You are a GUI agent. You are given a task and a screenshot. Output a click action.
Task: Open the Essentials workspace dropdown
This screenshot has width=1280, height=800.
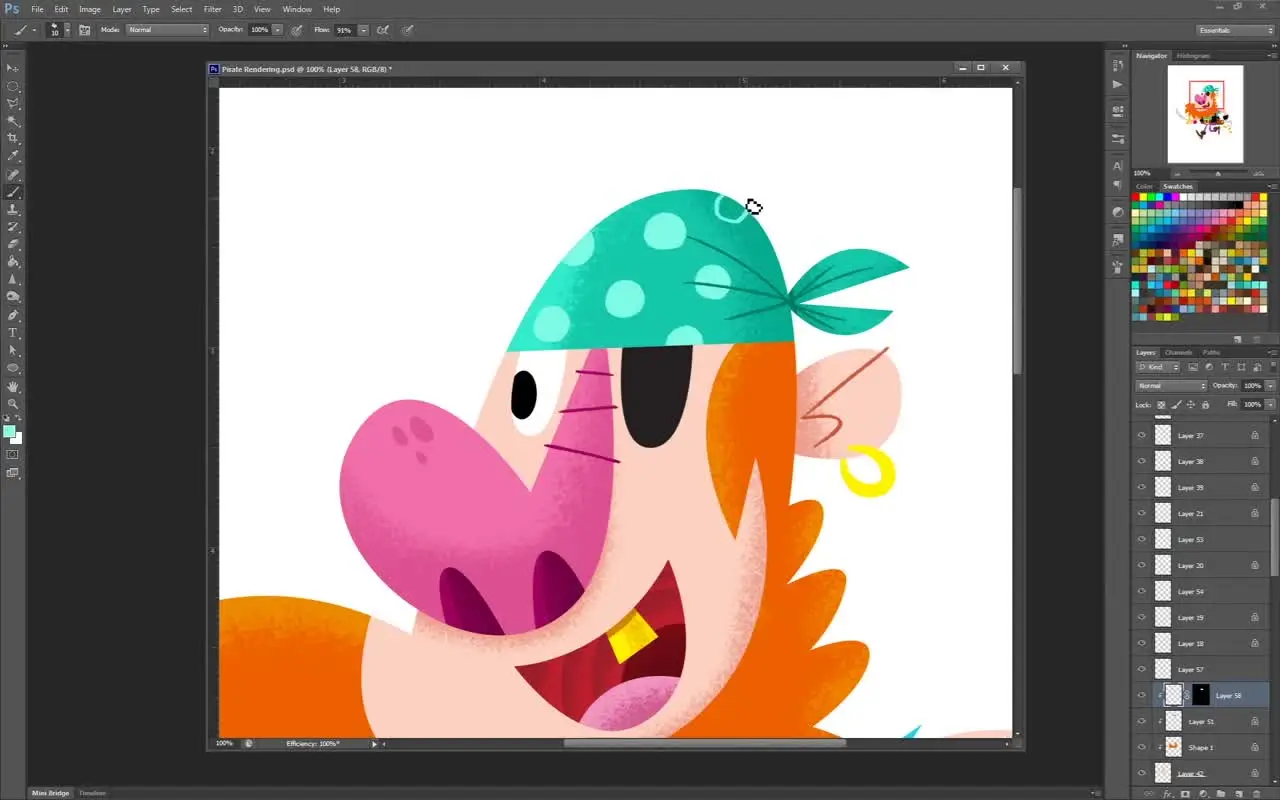1236,30
